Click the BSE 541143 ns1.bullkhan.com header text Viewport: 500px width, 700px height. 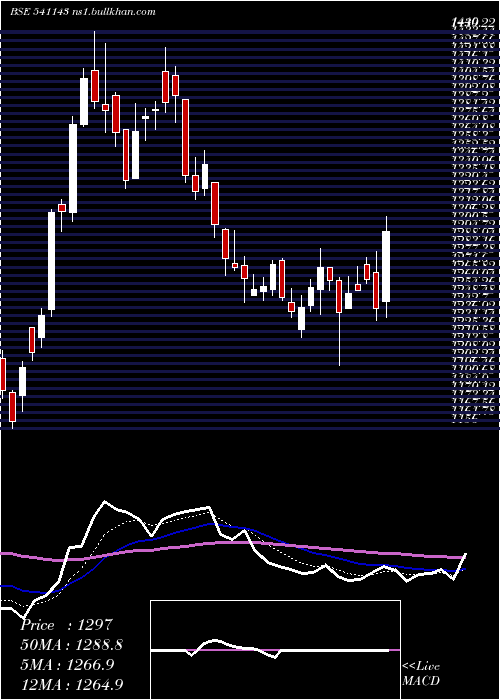pos(83,12)
